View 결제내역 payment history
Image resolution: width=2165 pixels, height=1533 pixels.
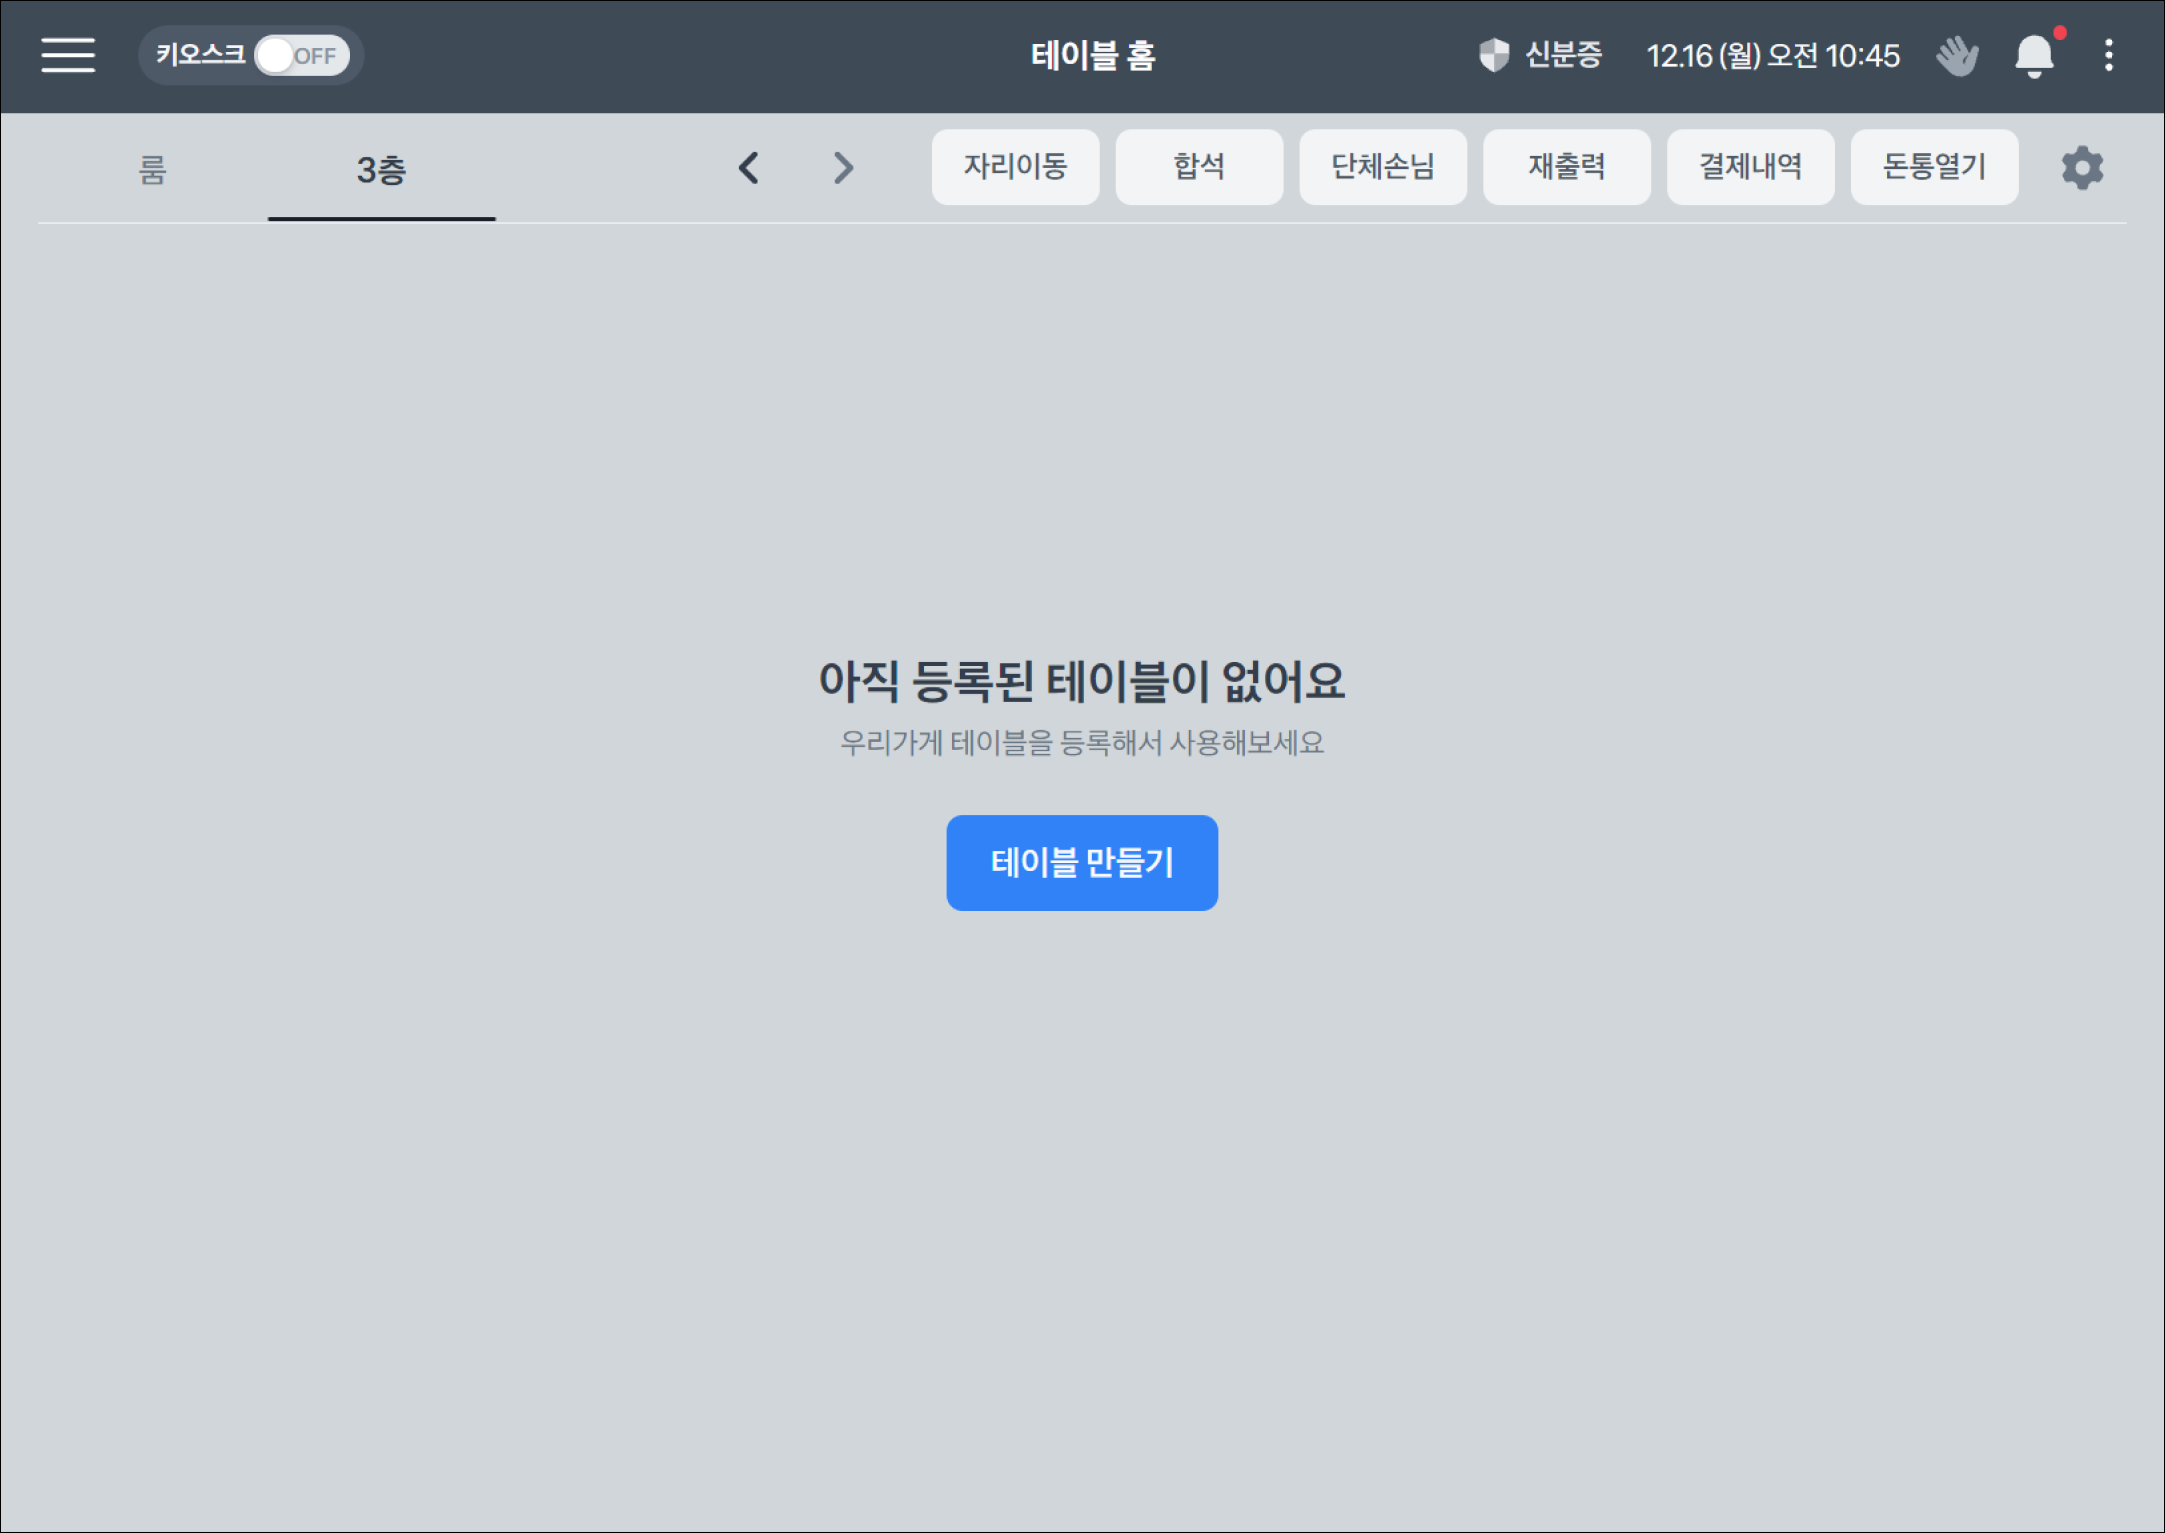point(1750,166)
